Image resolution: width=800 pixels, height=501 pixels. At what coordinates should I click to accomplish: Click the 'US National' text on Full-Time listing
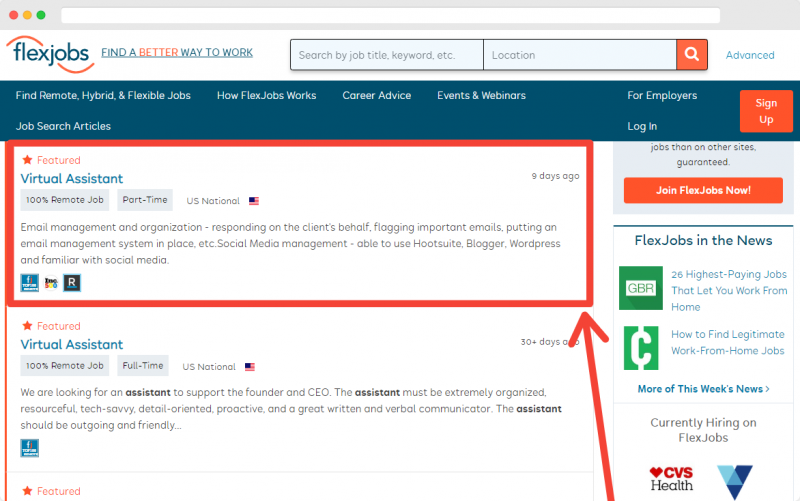[209, 367]
